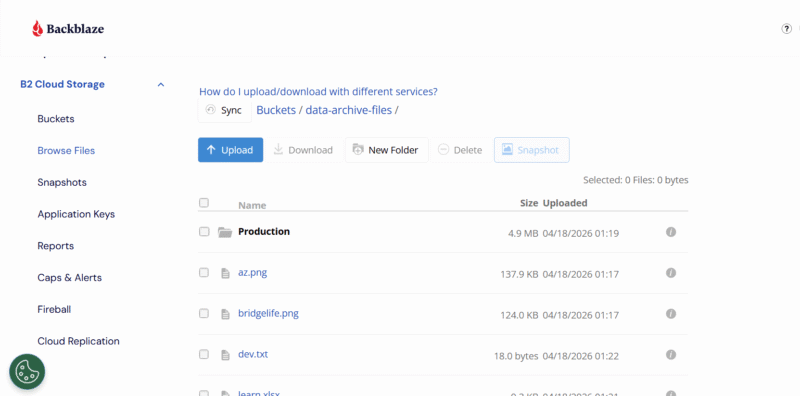Open Browse Files in the sidebar
The width and height of the screenshot is (800, 396).
[66, 151]
